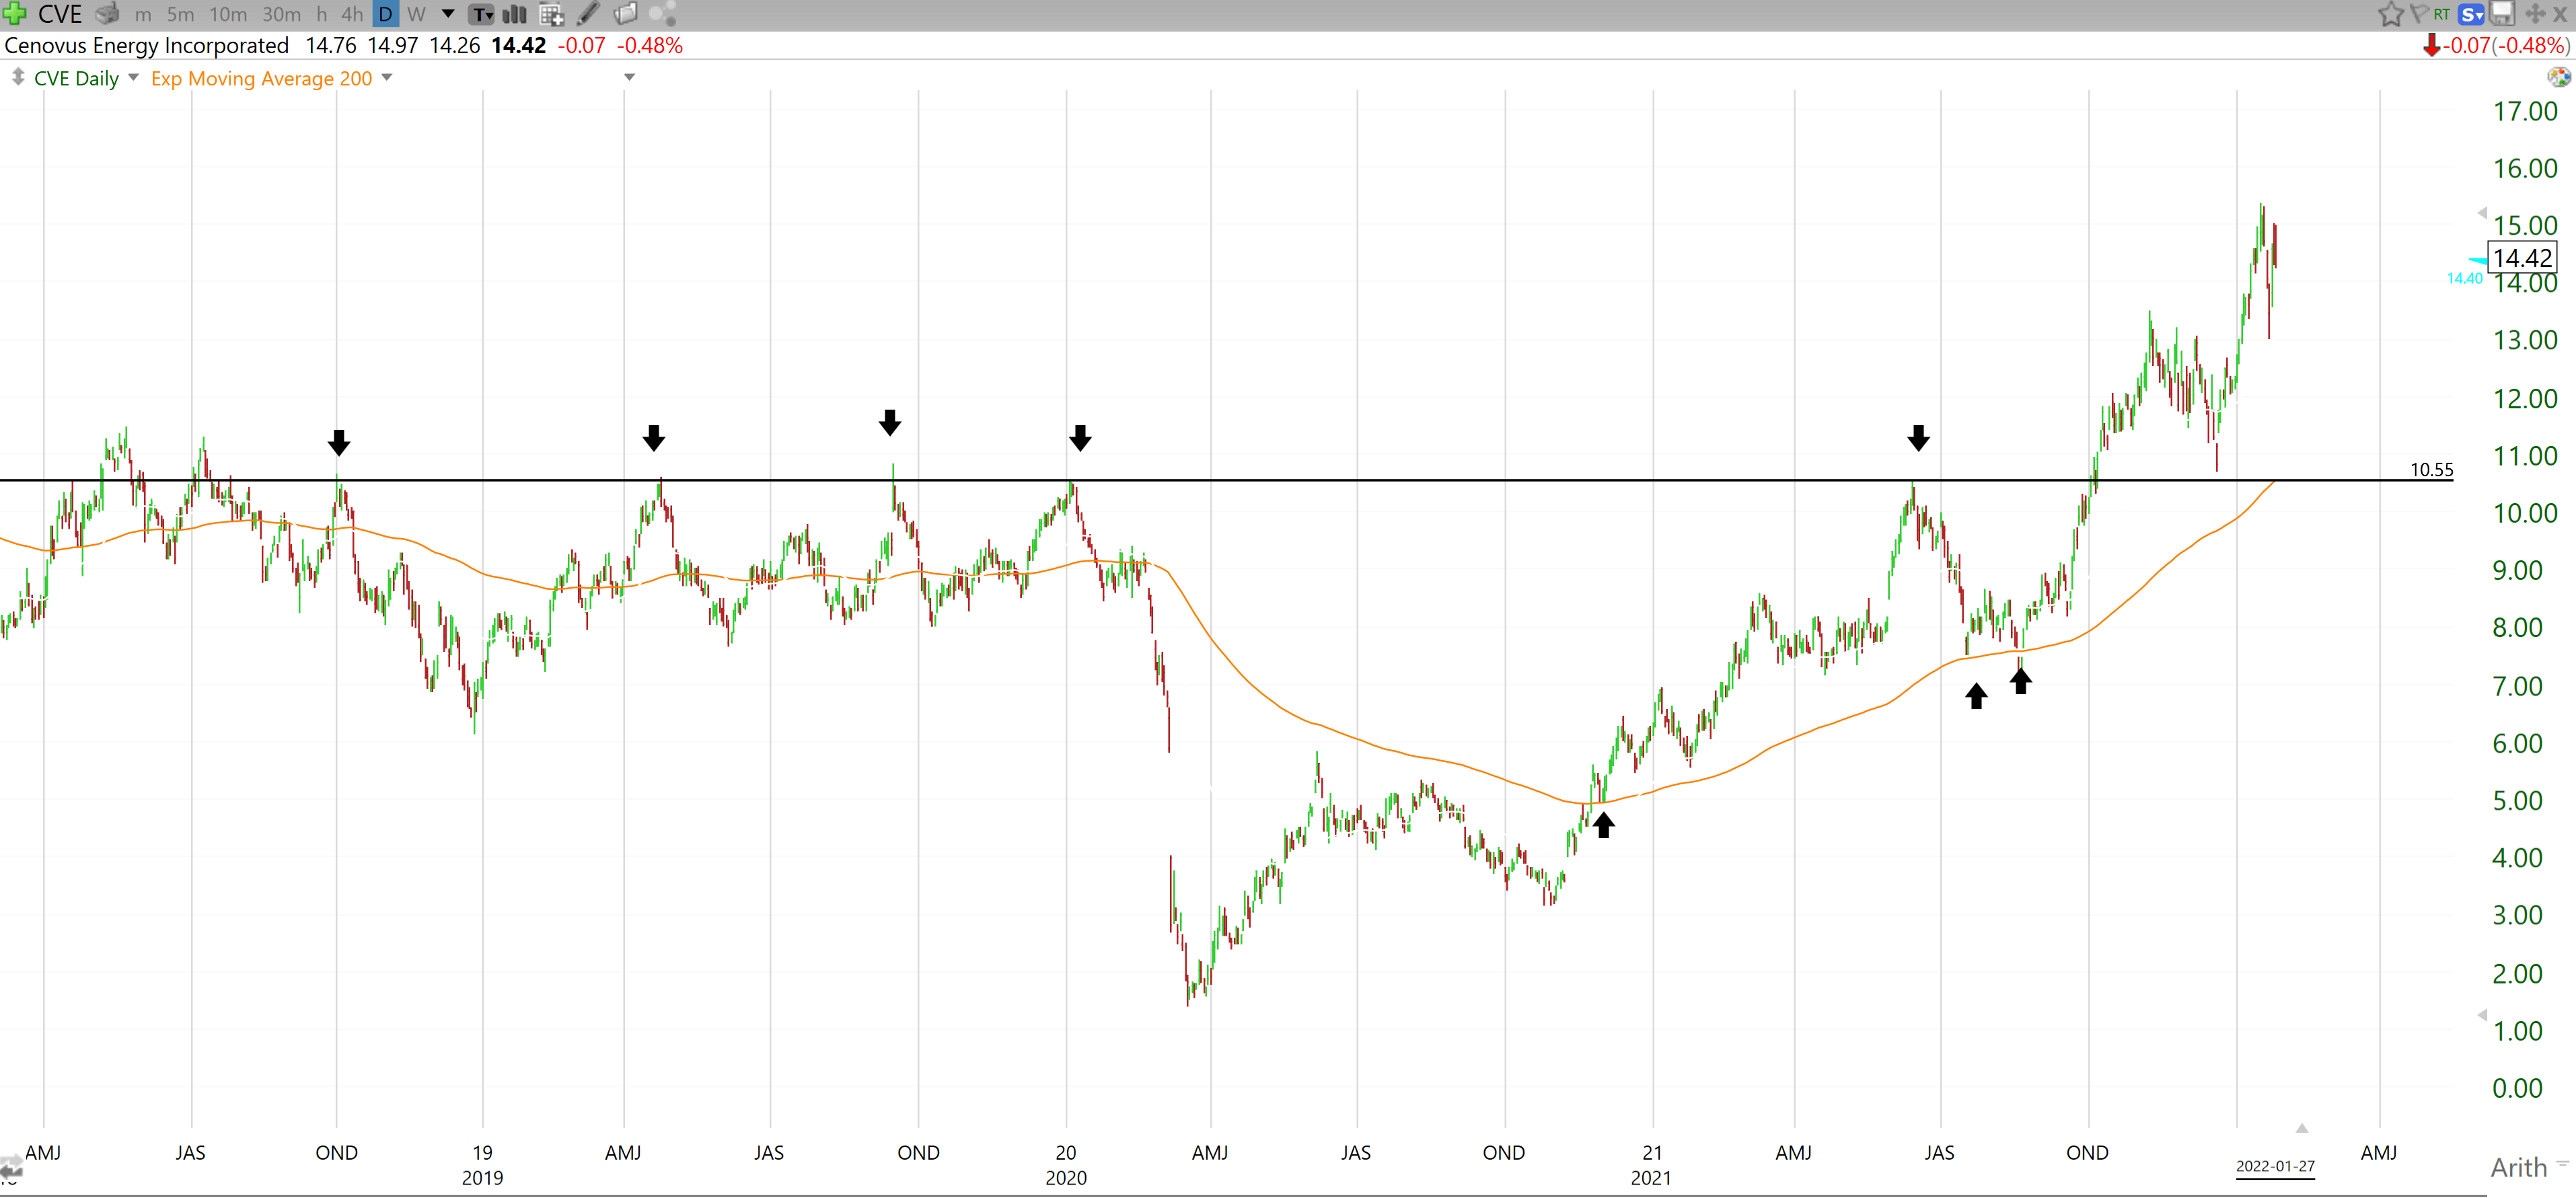The height and width of the screenshot is (1198, 2576).
Task: Open the more-timeframes dropdown arrow
Action: (x=448, y=14)
